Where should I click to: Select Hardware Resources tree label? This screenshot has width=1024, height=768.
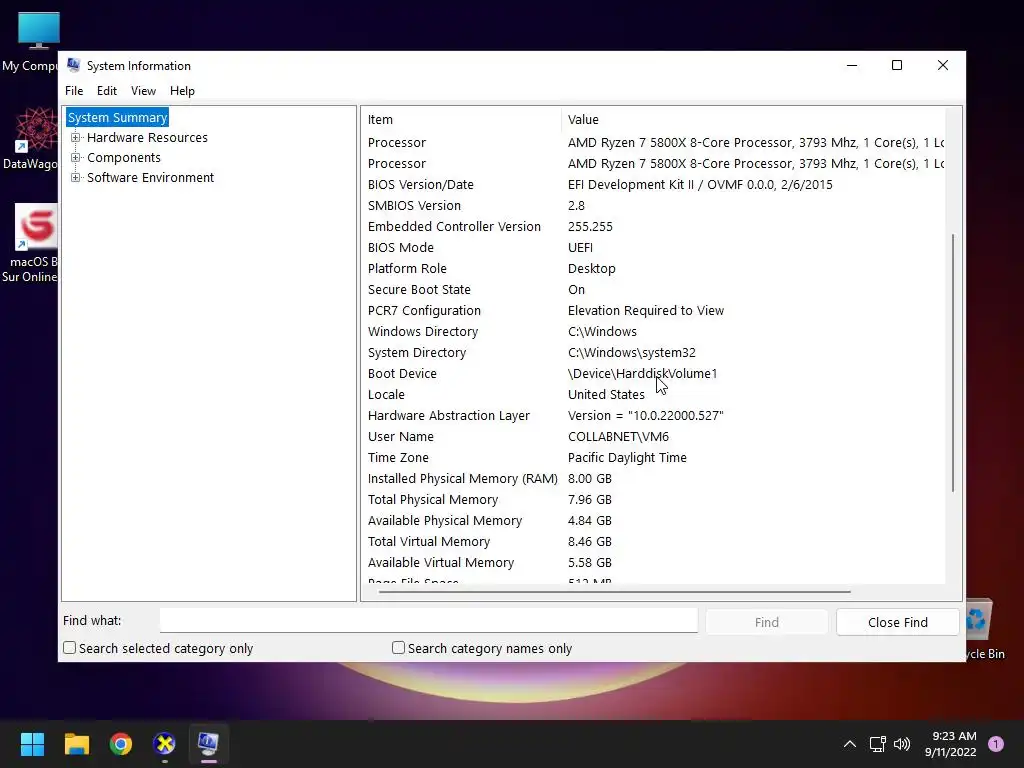[147, 137]
